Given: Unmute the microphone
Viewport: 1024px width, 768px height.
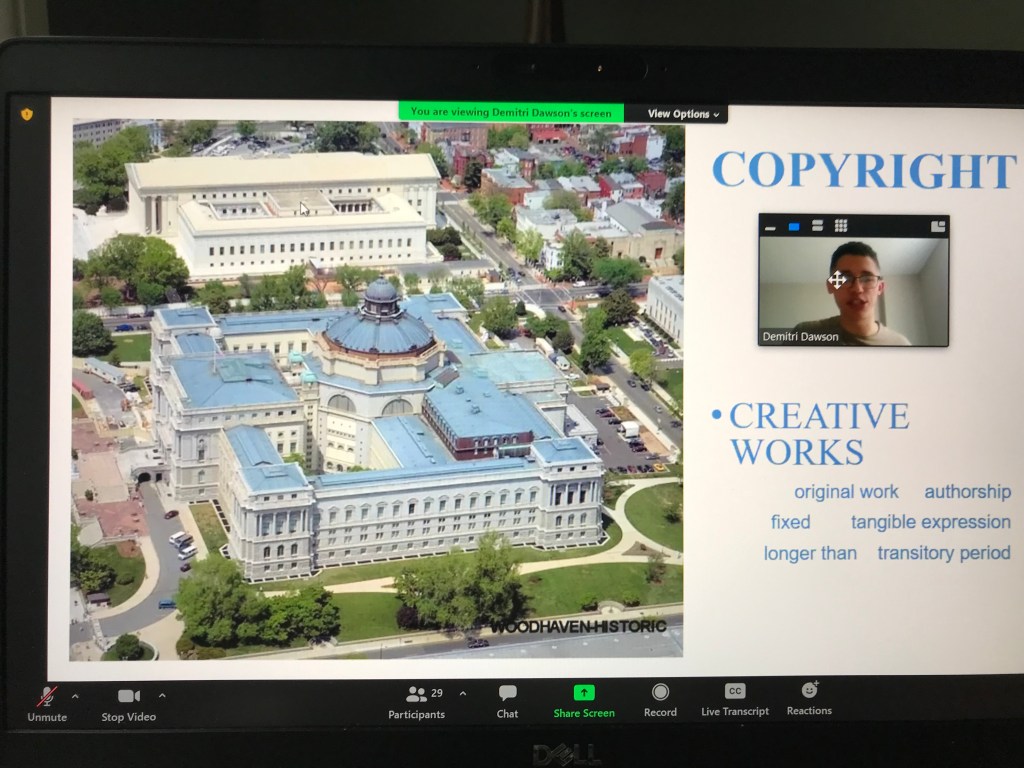Looking at the screenshot, I should [x=46, y=697].
